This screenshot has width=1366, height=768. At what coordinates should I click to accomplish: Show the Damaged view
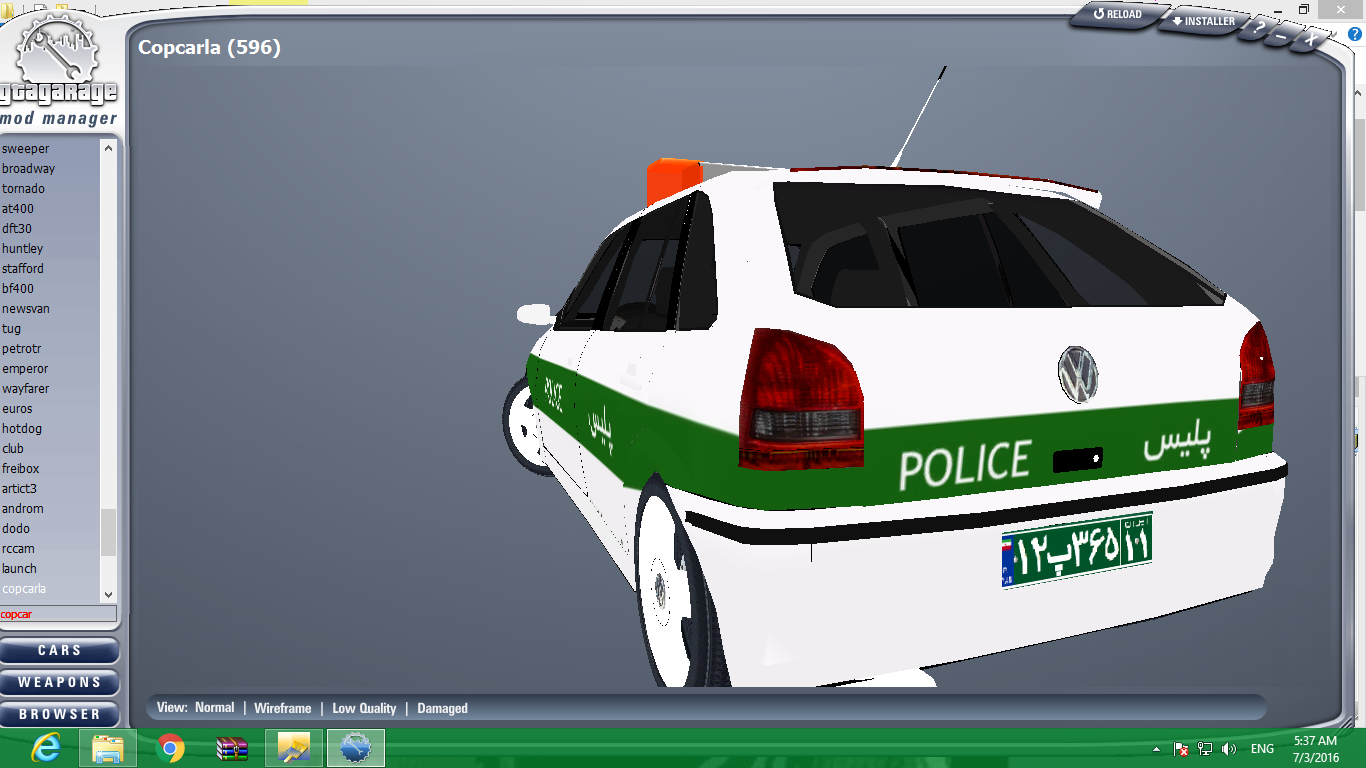pyautogui.click(x=442, y=708)
